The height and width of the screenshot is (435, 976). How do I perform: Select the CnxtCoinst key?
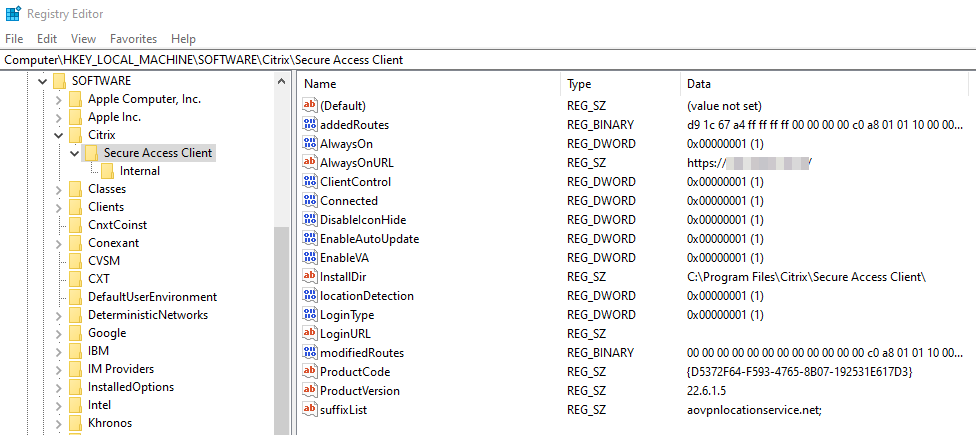click(x=117, y=225)
